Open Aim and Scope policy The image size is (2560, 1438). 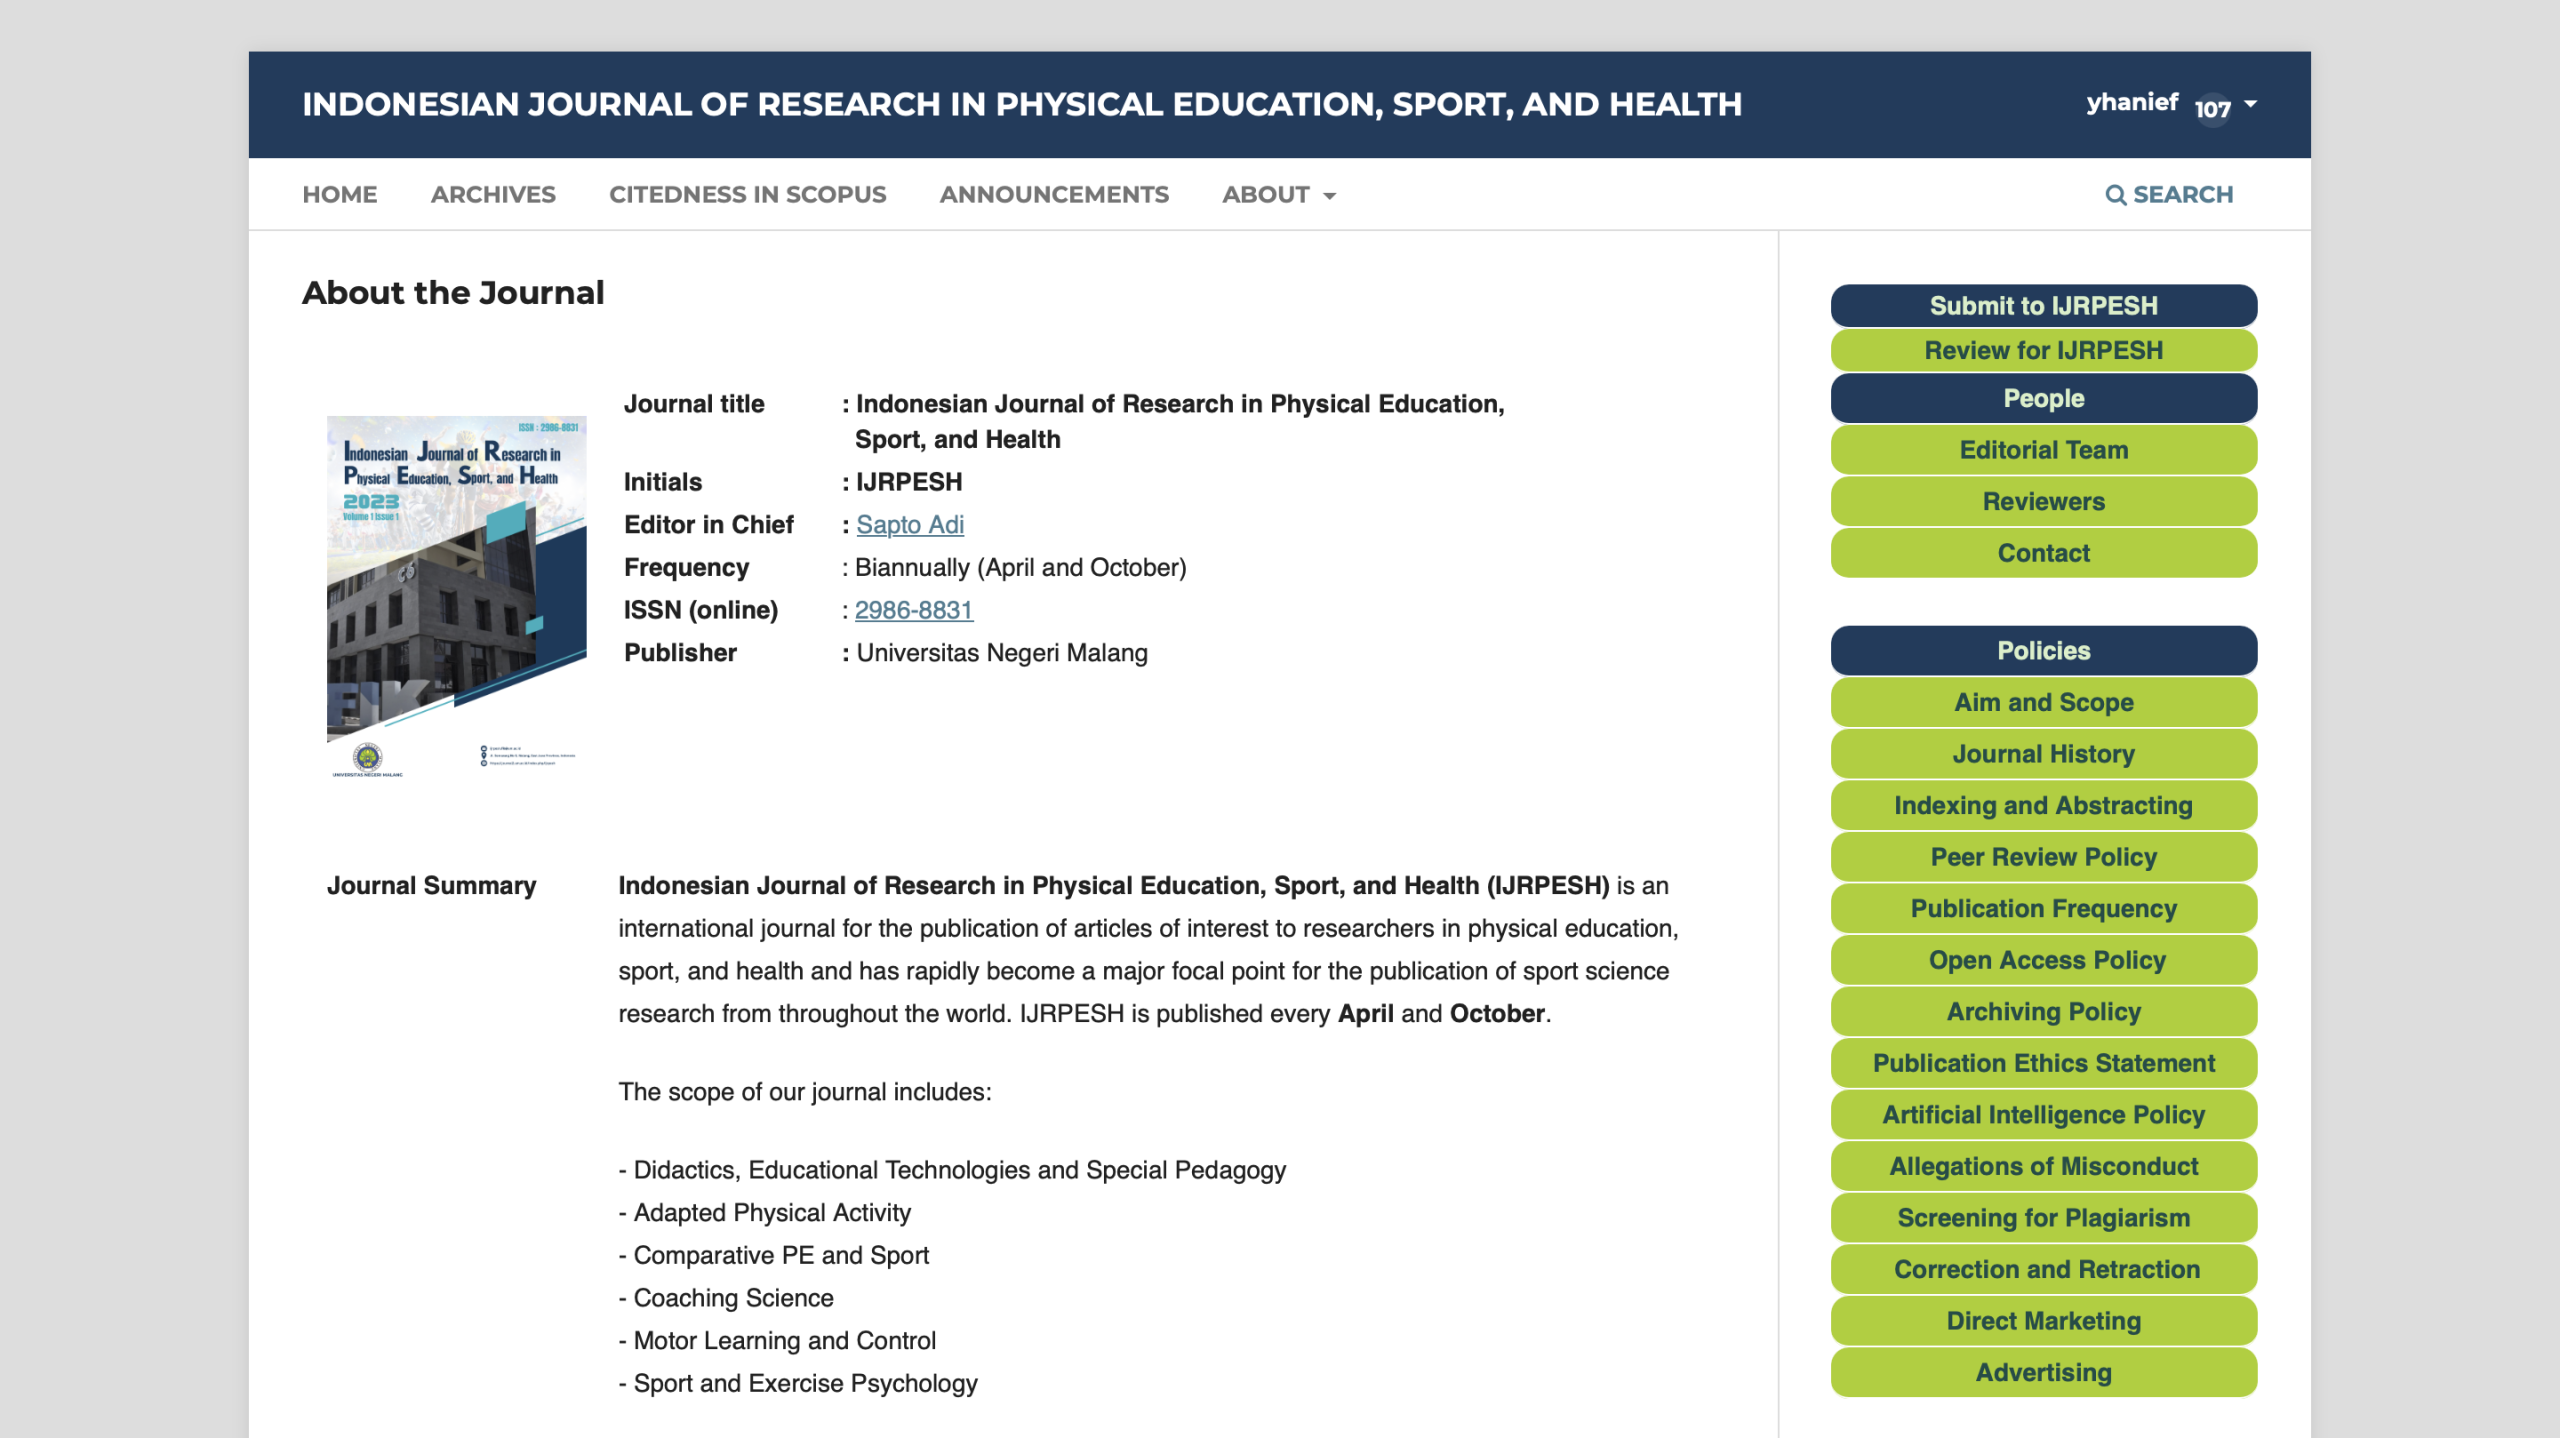[x=2043, y=703]
